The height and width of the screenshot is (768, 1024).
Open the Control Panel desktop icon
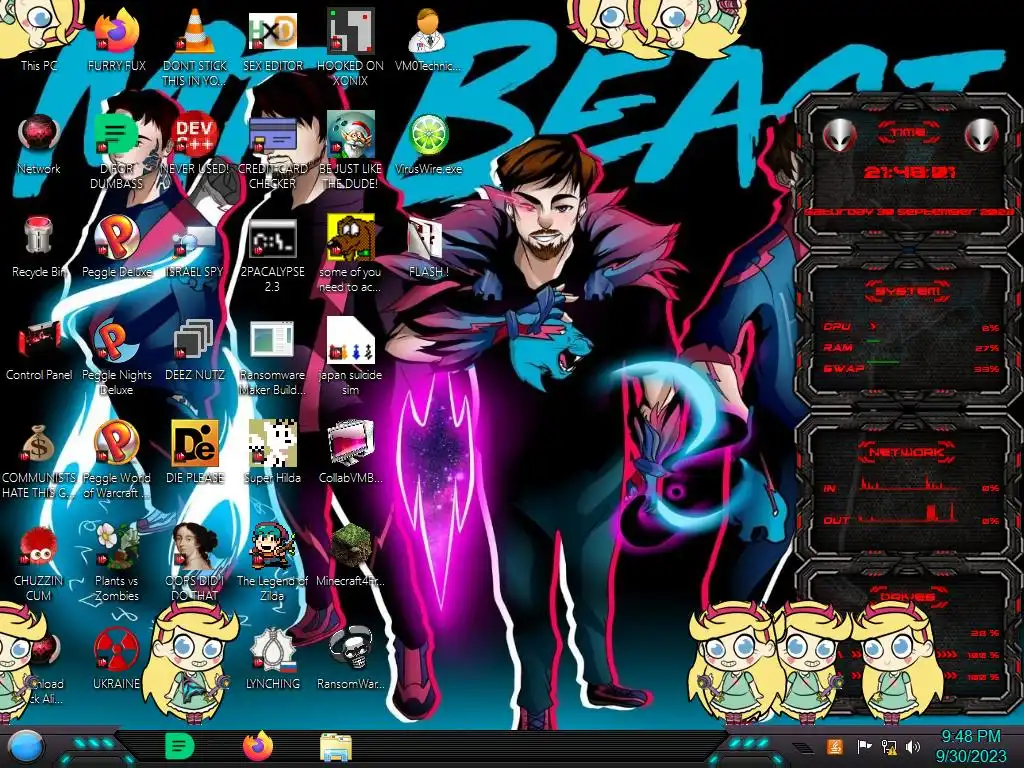[x=39, y=350]
